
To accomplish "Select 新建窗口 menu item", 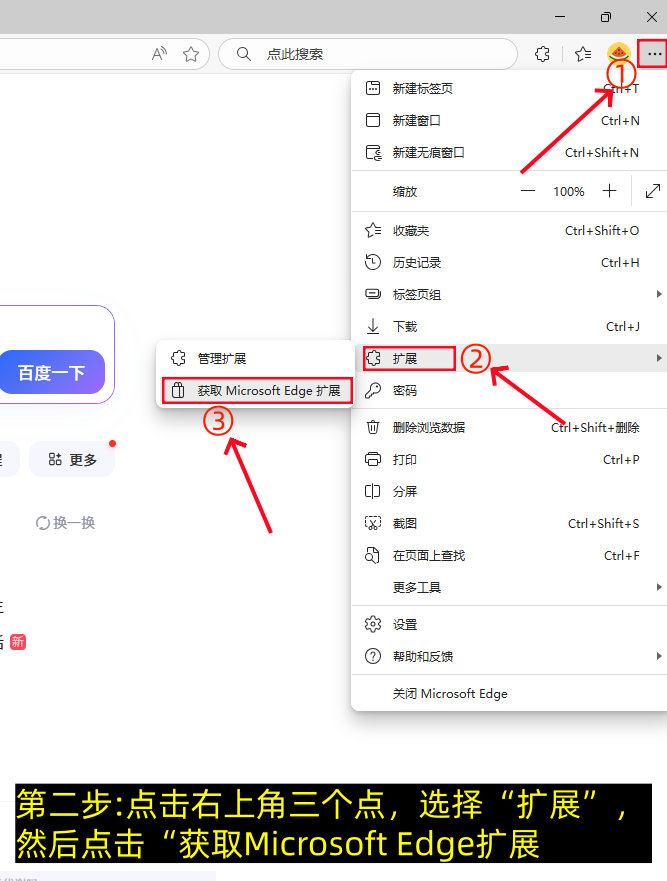I will (509, 120).
